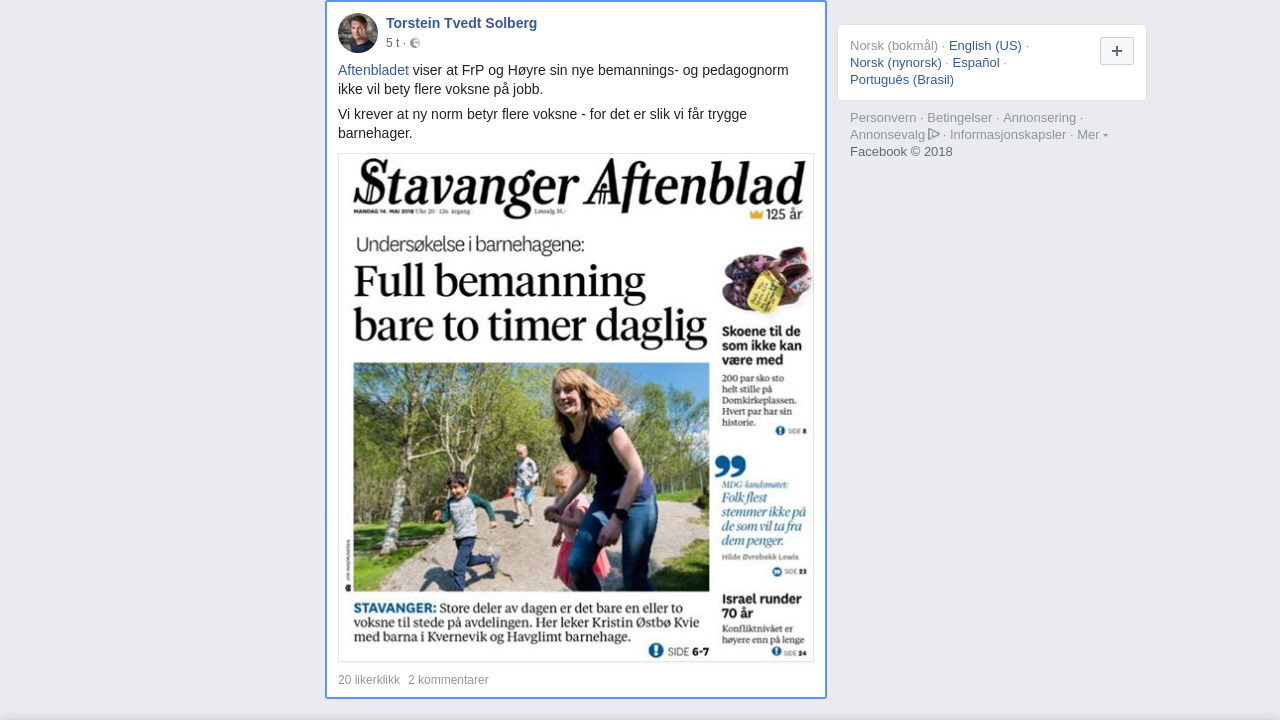The height and width of the screenshot is (720, 1280).
Task: Switch language to English (US)
Action: pyautogui.click(x=985, y=46)
